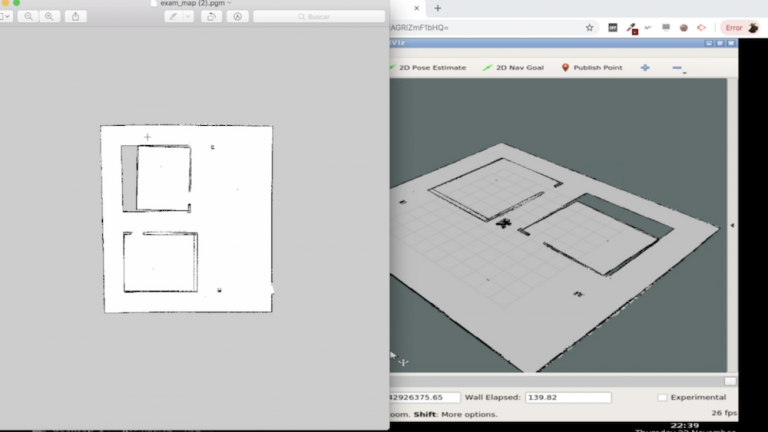Open the Share menu in Preview
The image size is (768, 432).
point(75,16)
